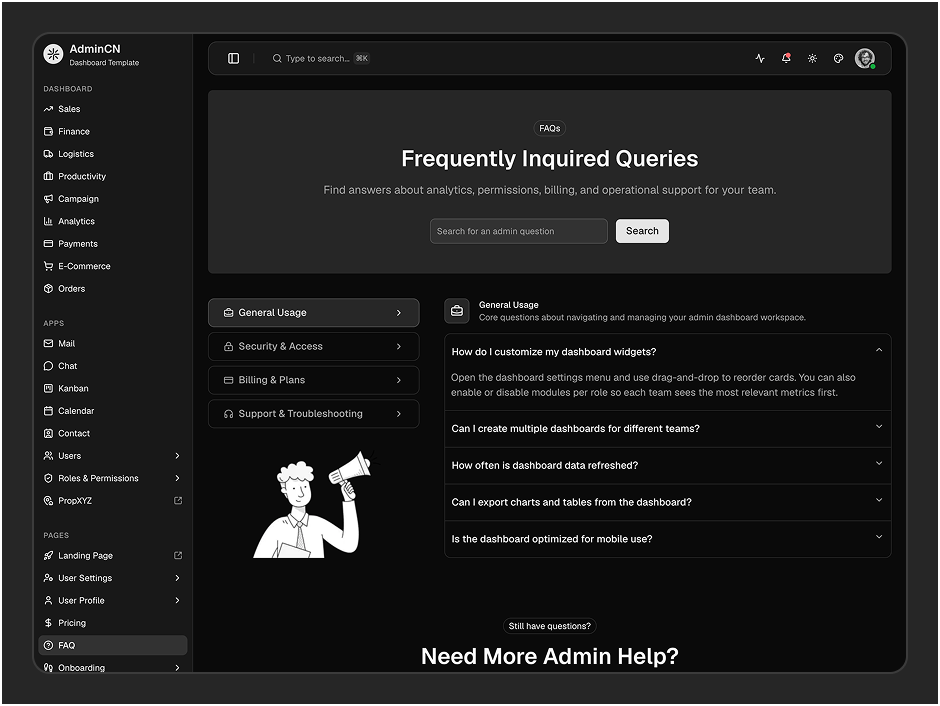Expand Onboarding submenu chevron
Screen dimensions: 940x706
tap(177, 668)
